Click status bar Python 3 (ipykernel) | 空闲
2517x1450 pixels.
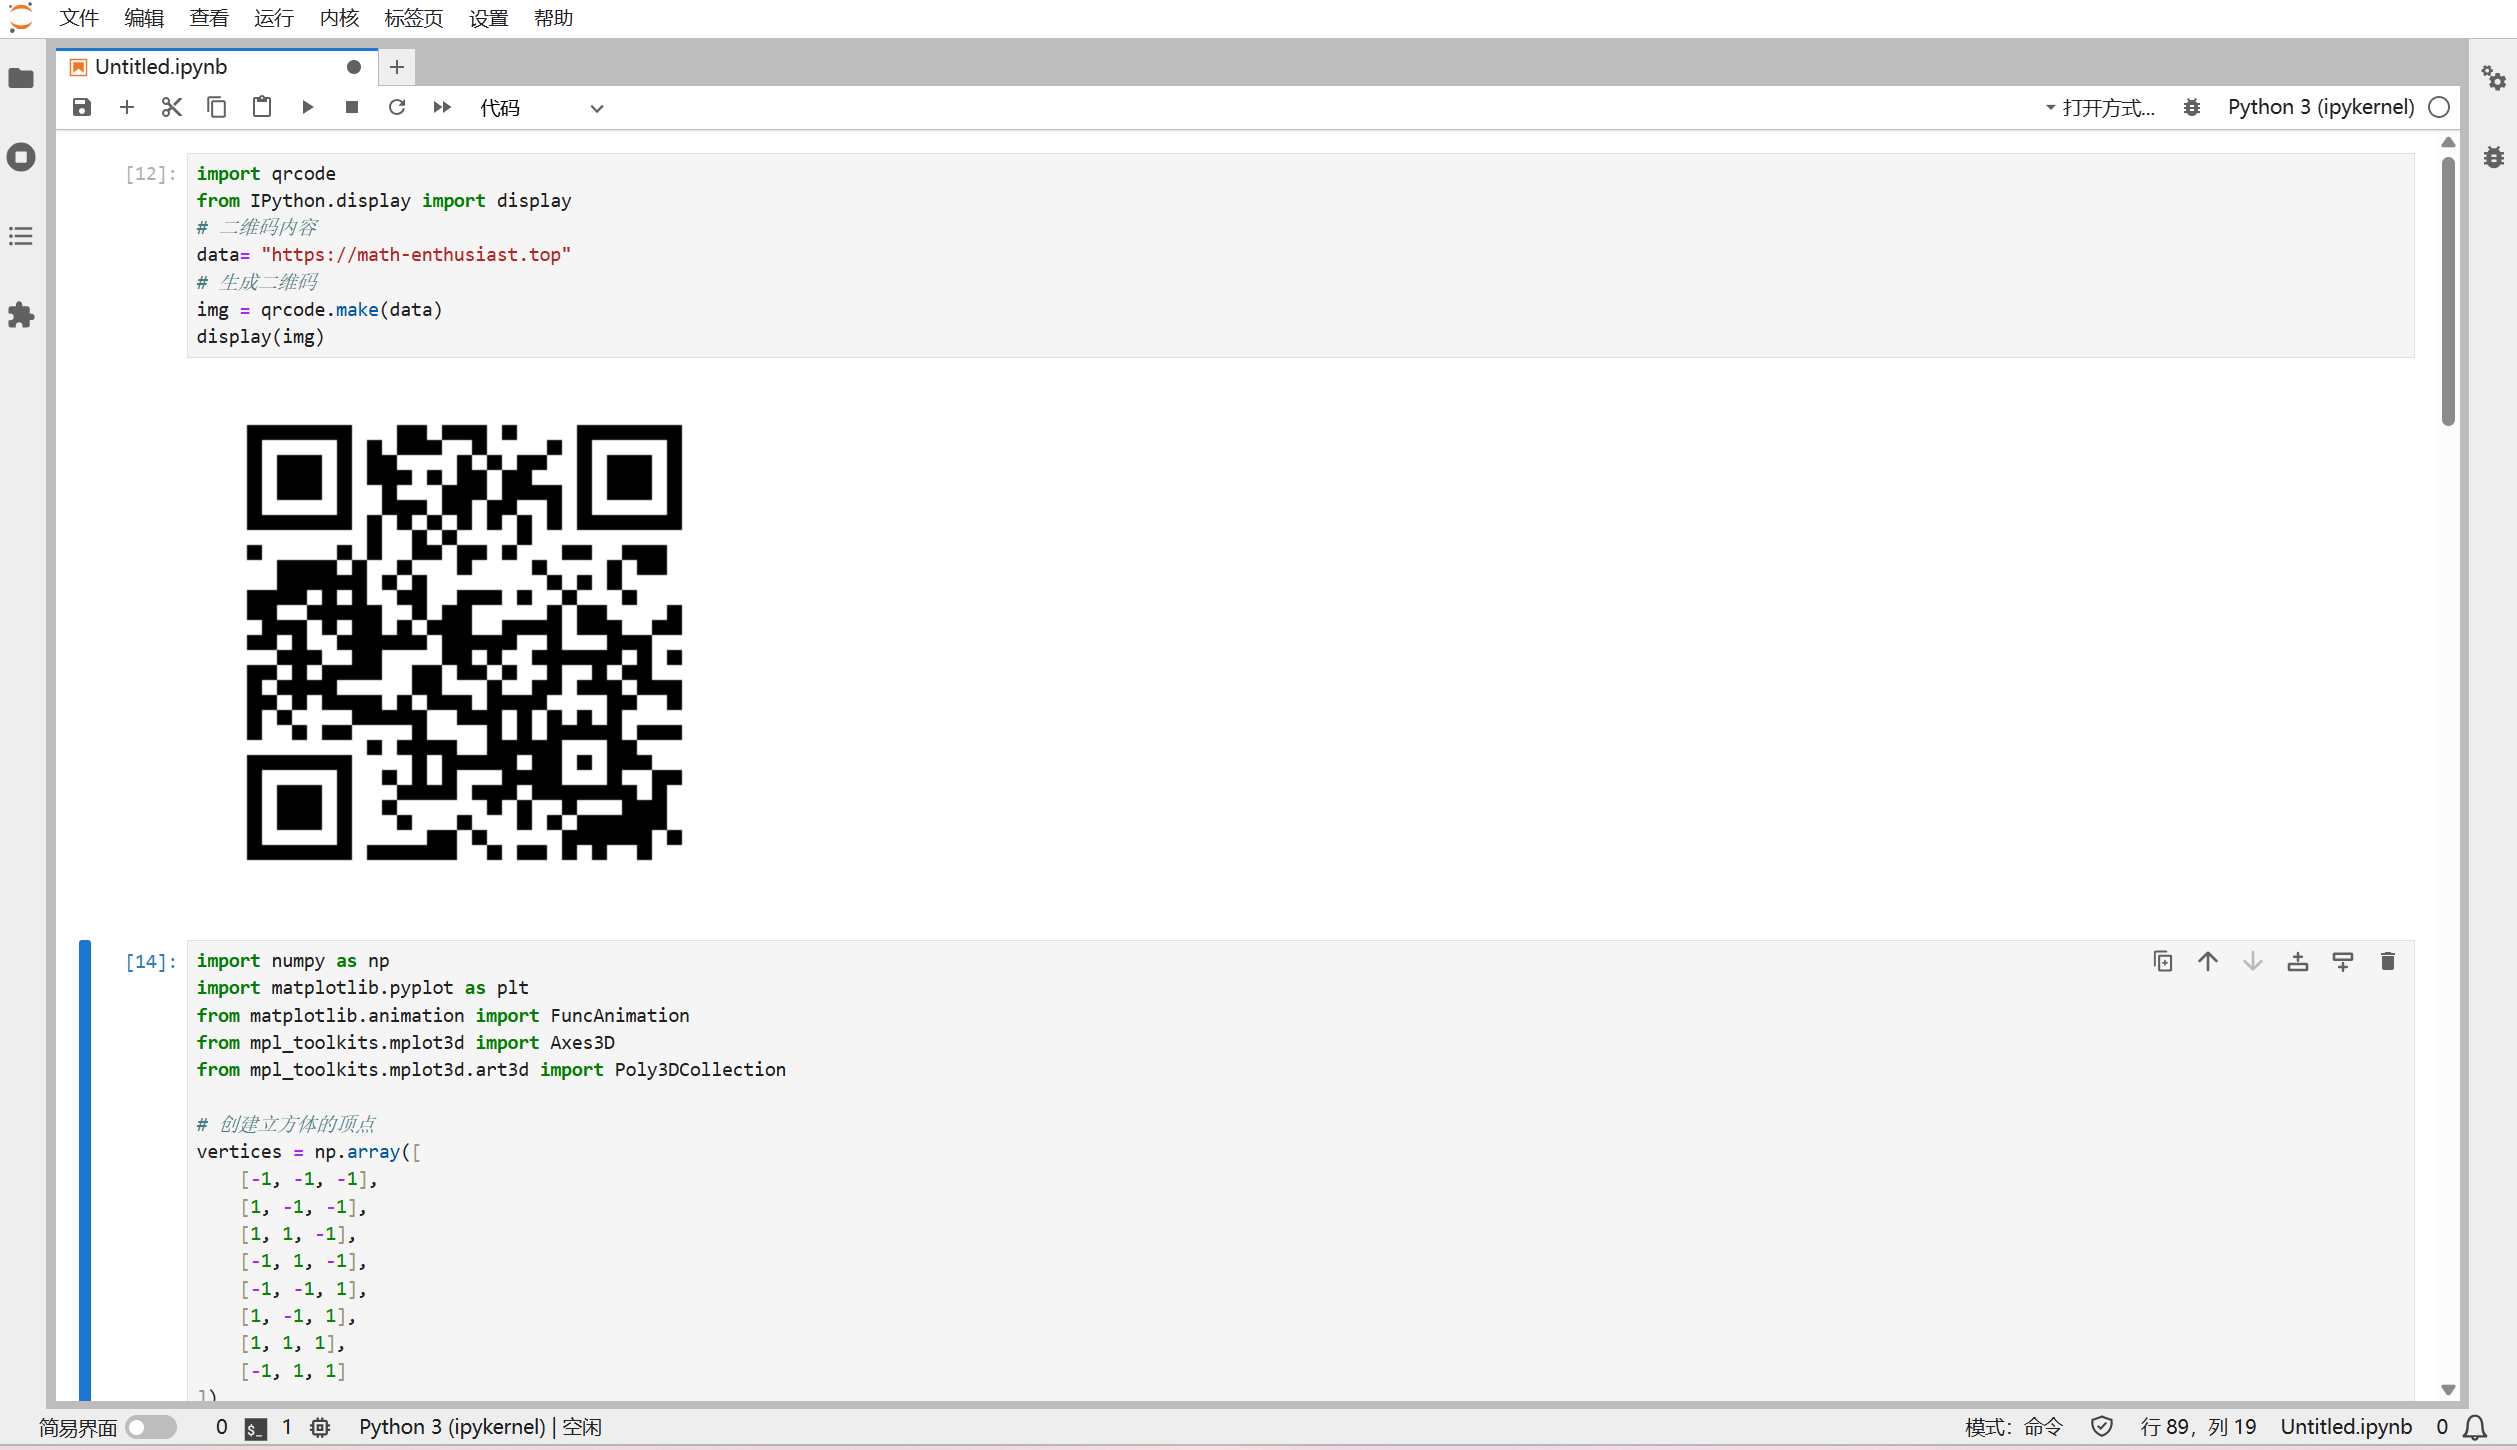[x=480, y=1427]
